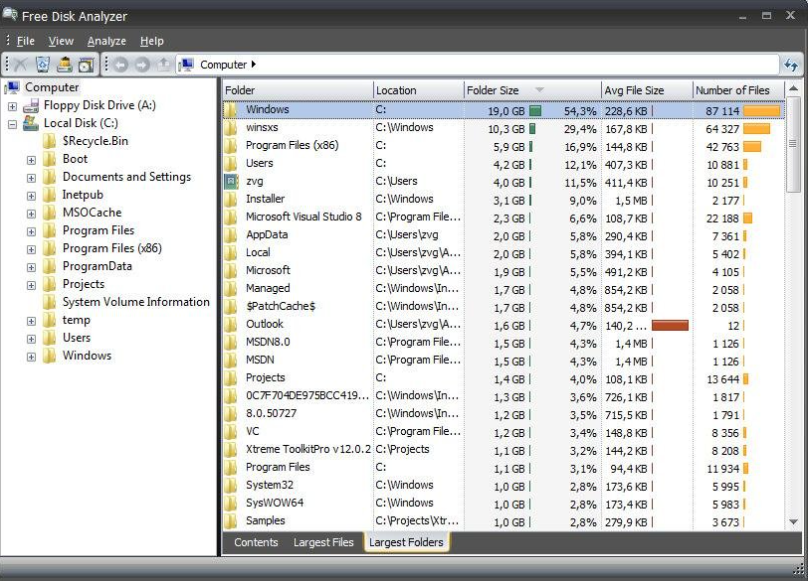Switch to the Largest Files tab
The width and height of the screenshot is (808, 581).
tap(323, 542)
